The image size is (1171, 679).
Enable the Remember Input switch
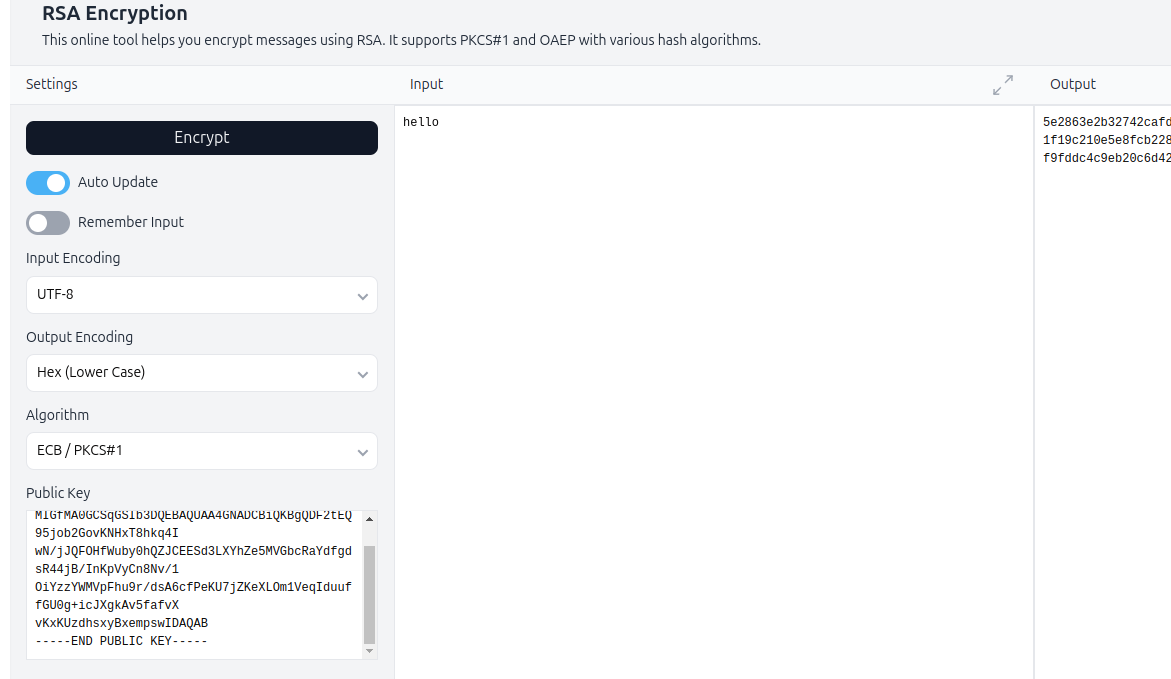48,223
